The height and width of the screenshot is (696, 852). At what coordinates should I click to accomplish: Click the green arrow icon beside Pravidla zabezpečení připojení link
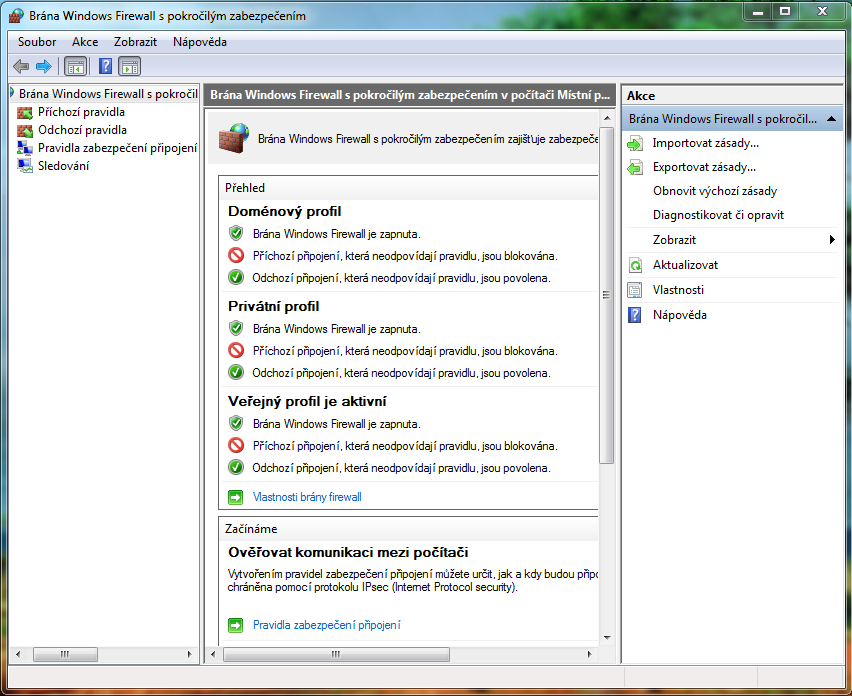point(236,625)
